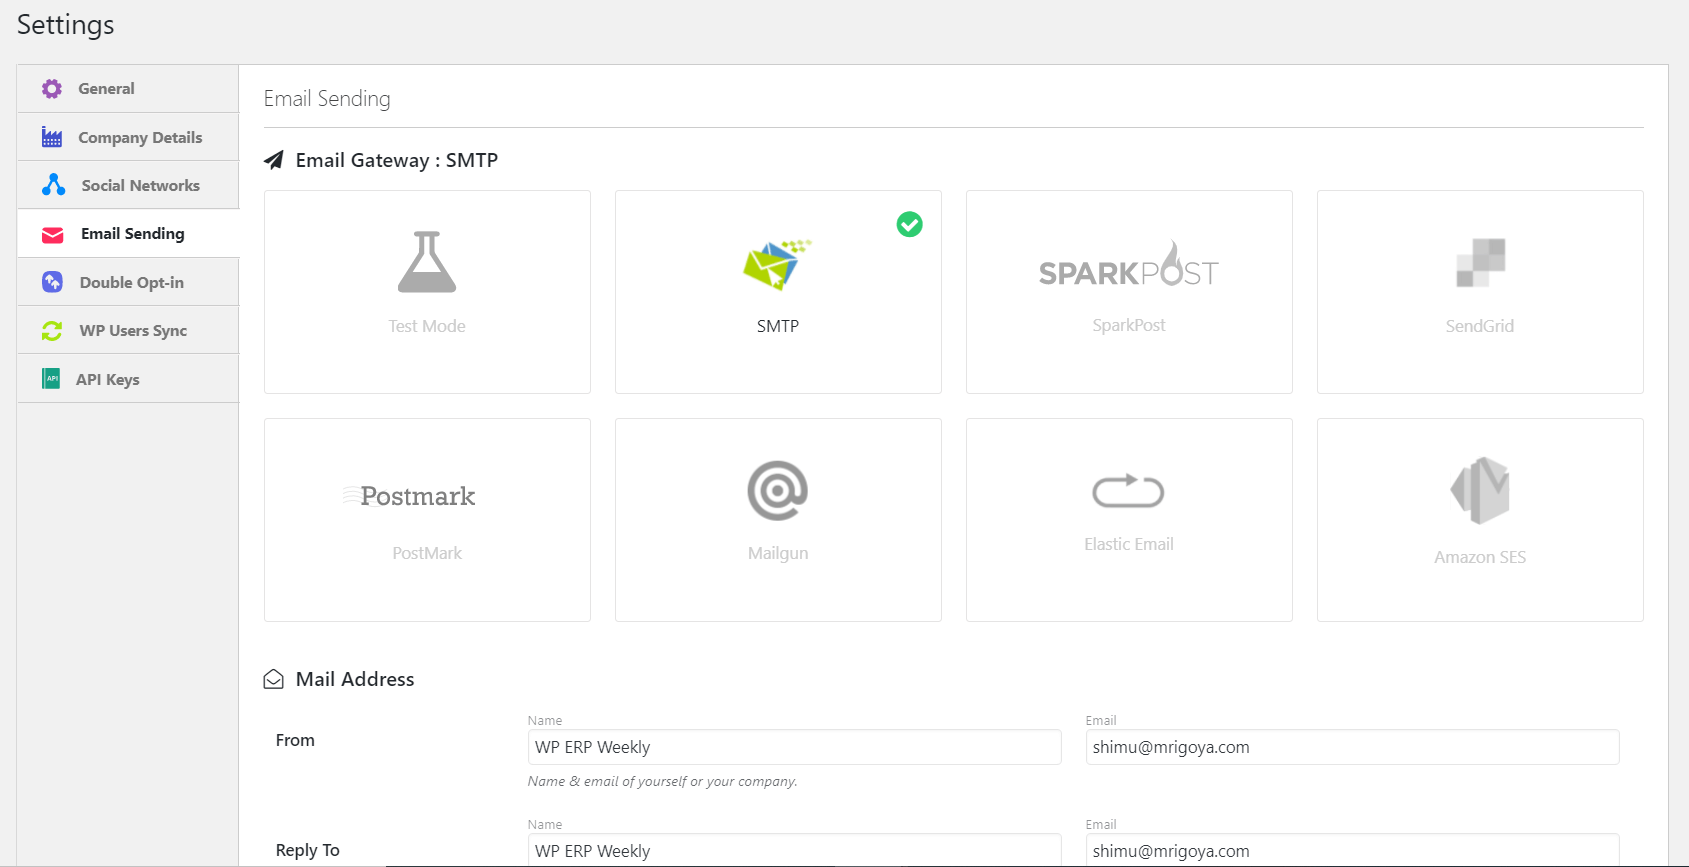Screen dimensions: 1689x867
Task: Choose the SMTP envelope gateway icon
Action: click(x=777, y=265)
